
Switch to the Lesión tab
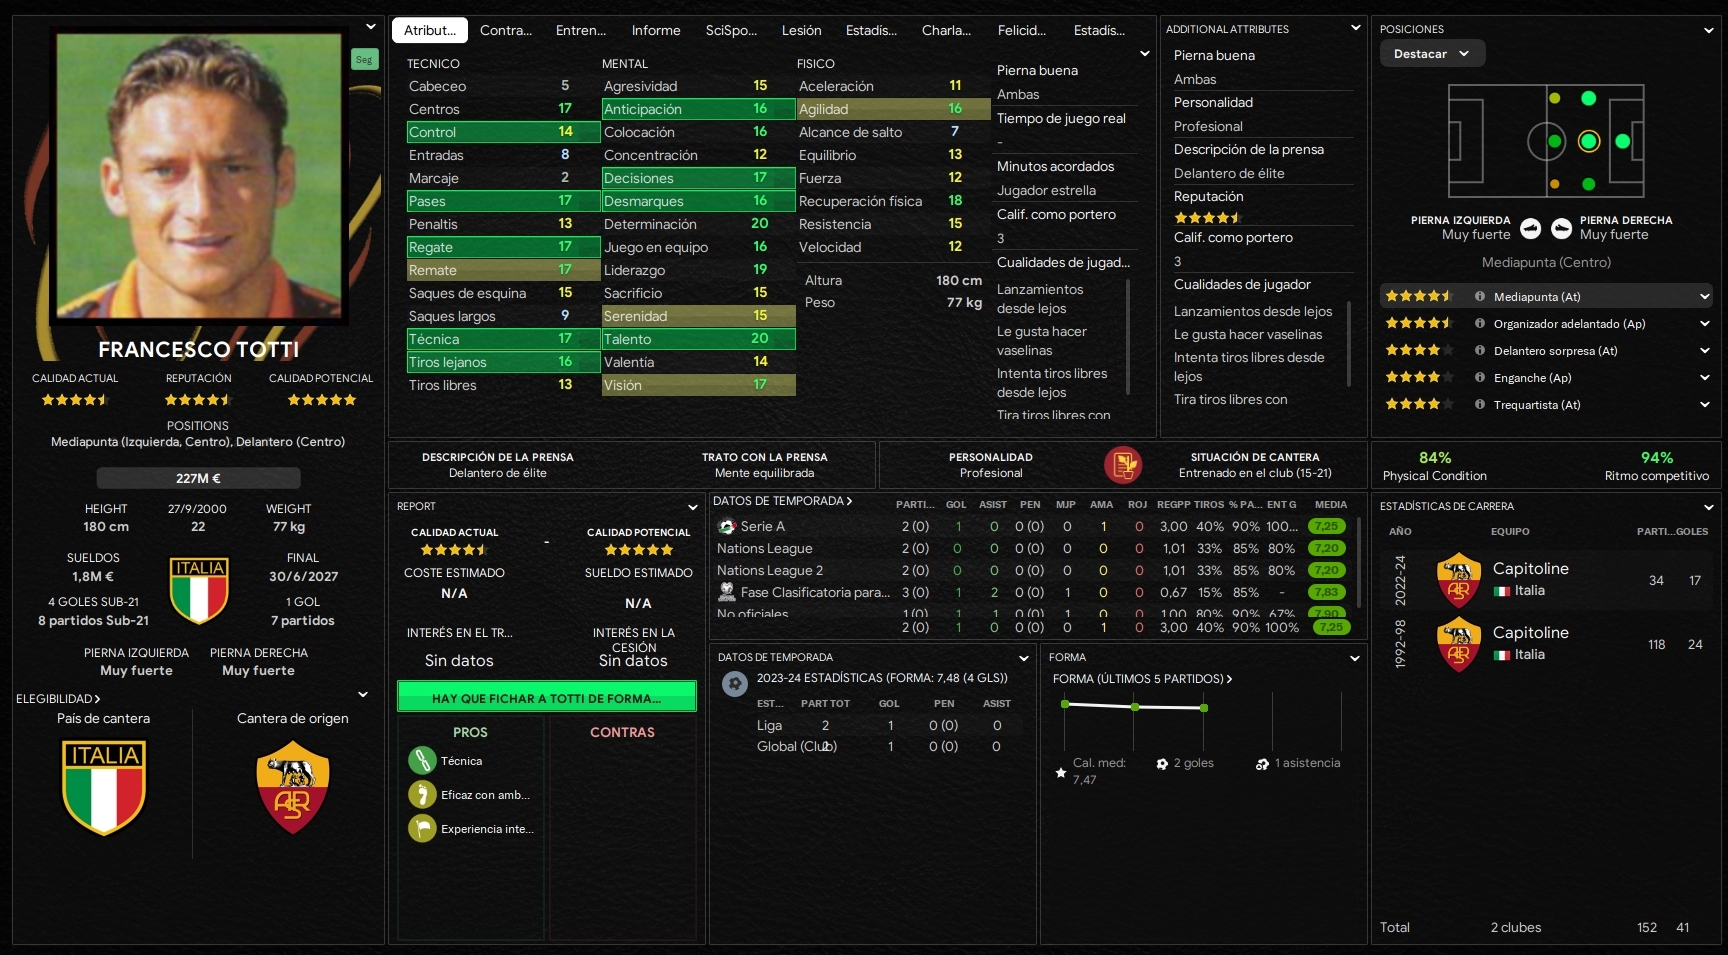pyautogui.click(x=802, y=31)
